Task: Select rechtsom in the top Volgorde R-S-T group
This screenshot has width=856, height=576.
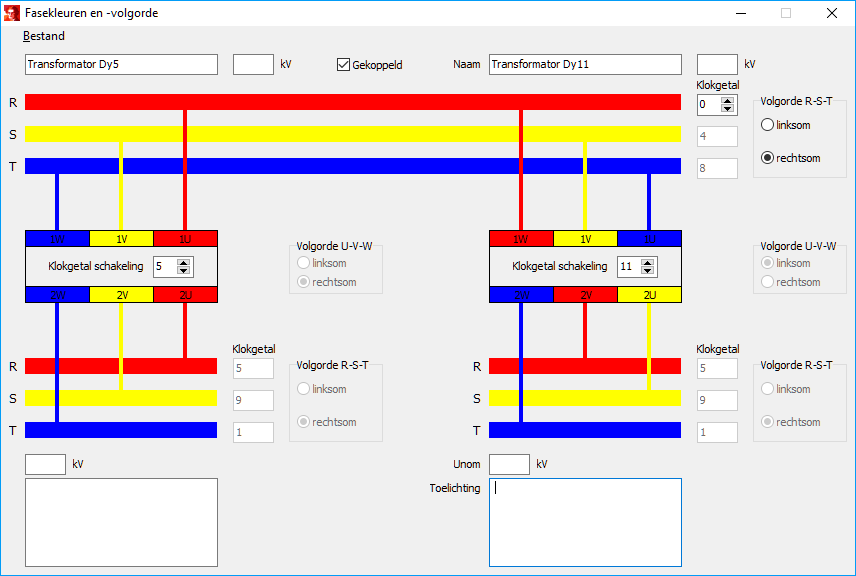Action: pos(768,158)
